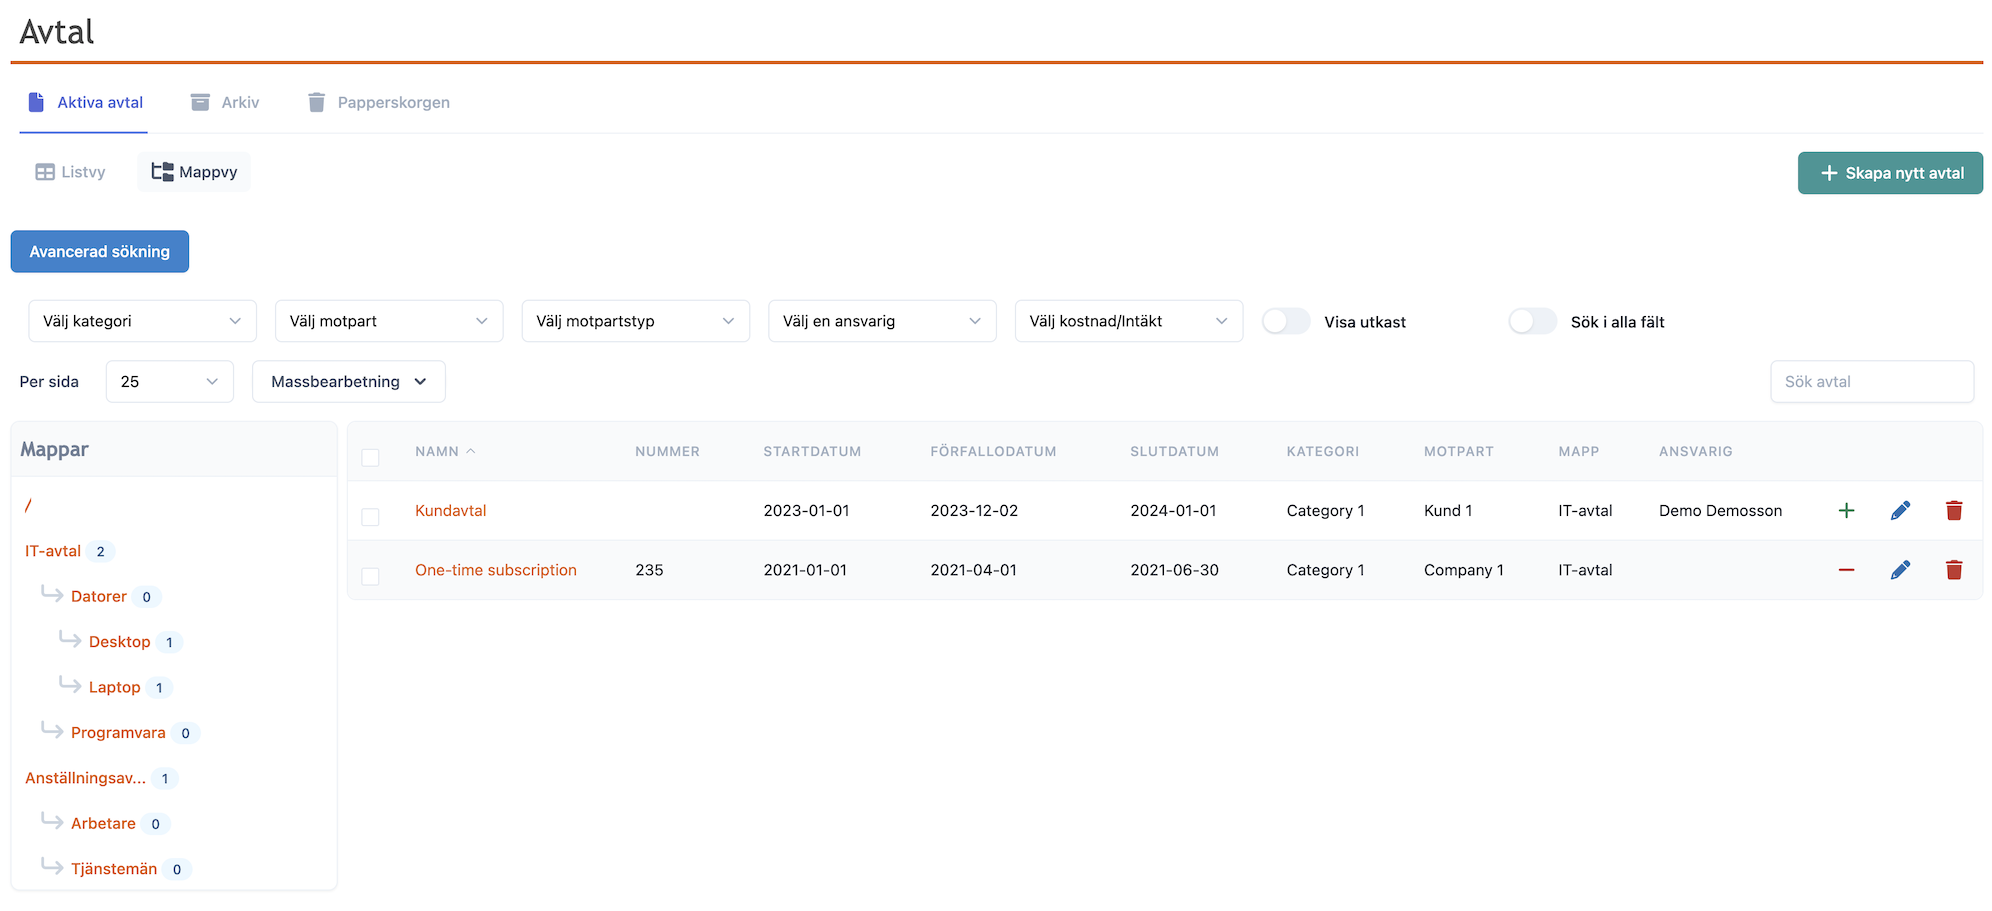
Task: Open the Välj en ansvarig dropdown
Action: (881, 321)
